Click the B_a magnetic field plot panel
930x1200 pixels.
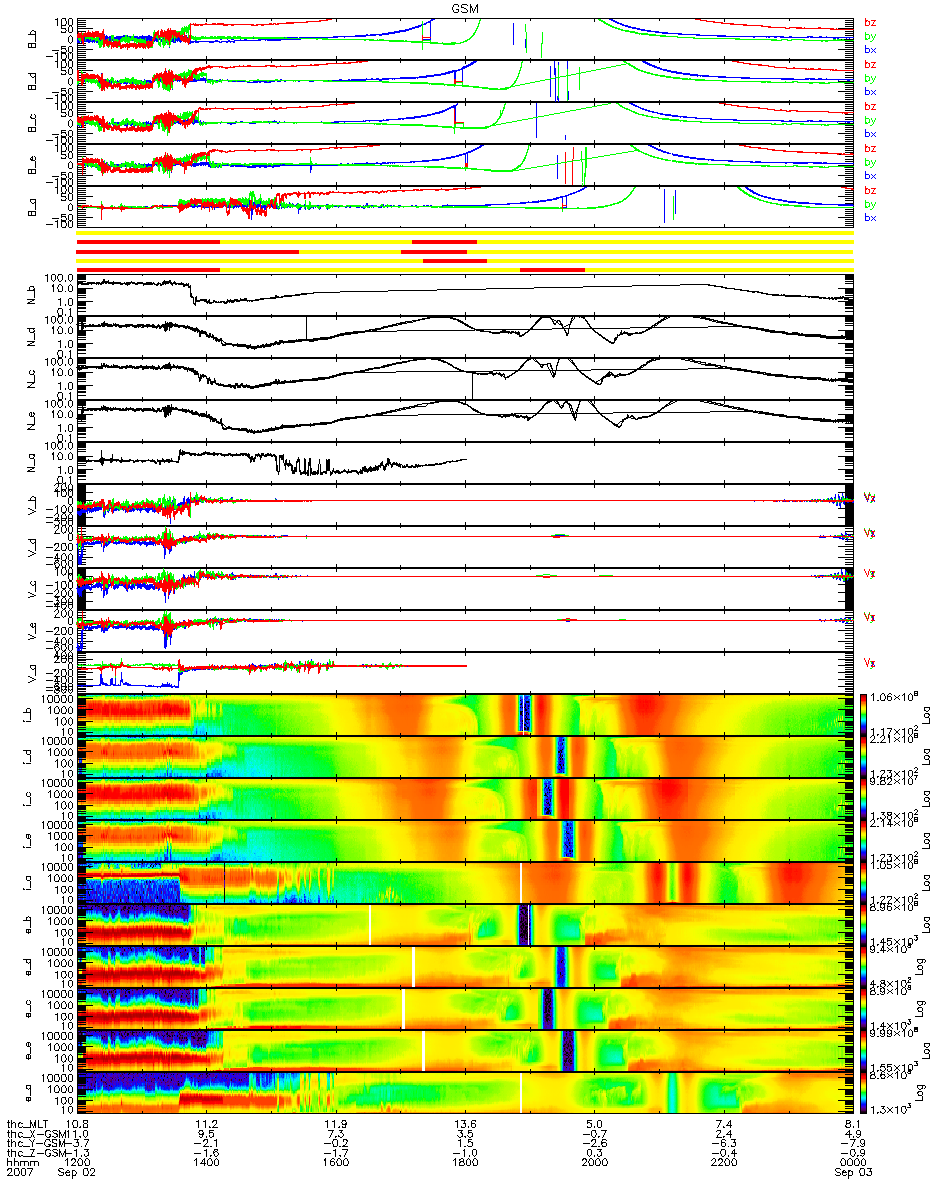click(464, 206)
